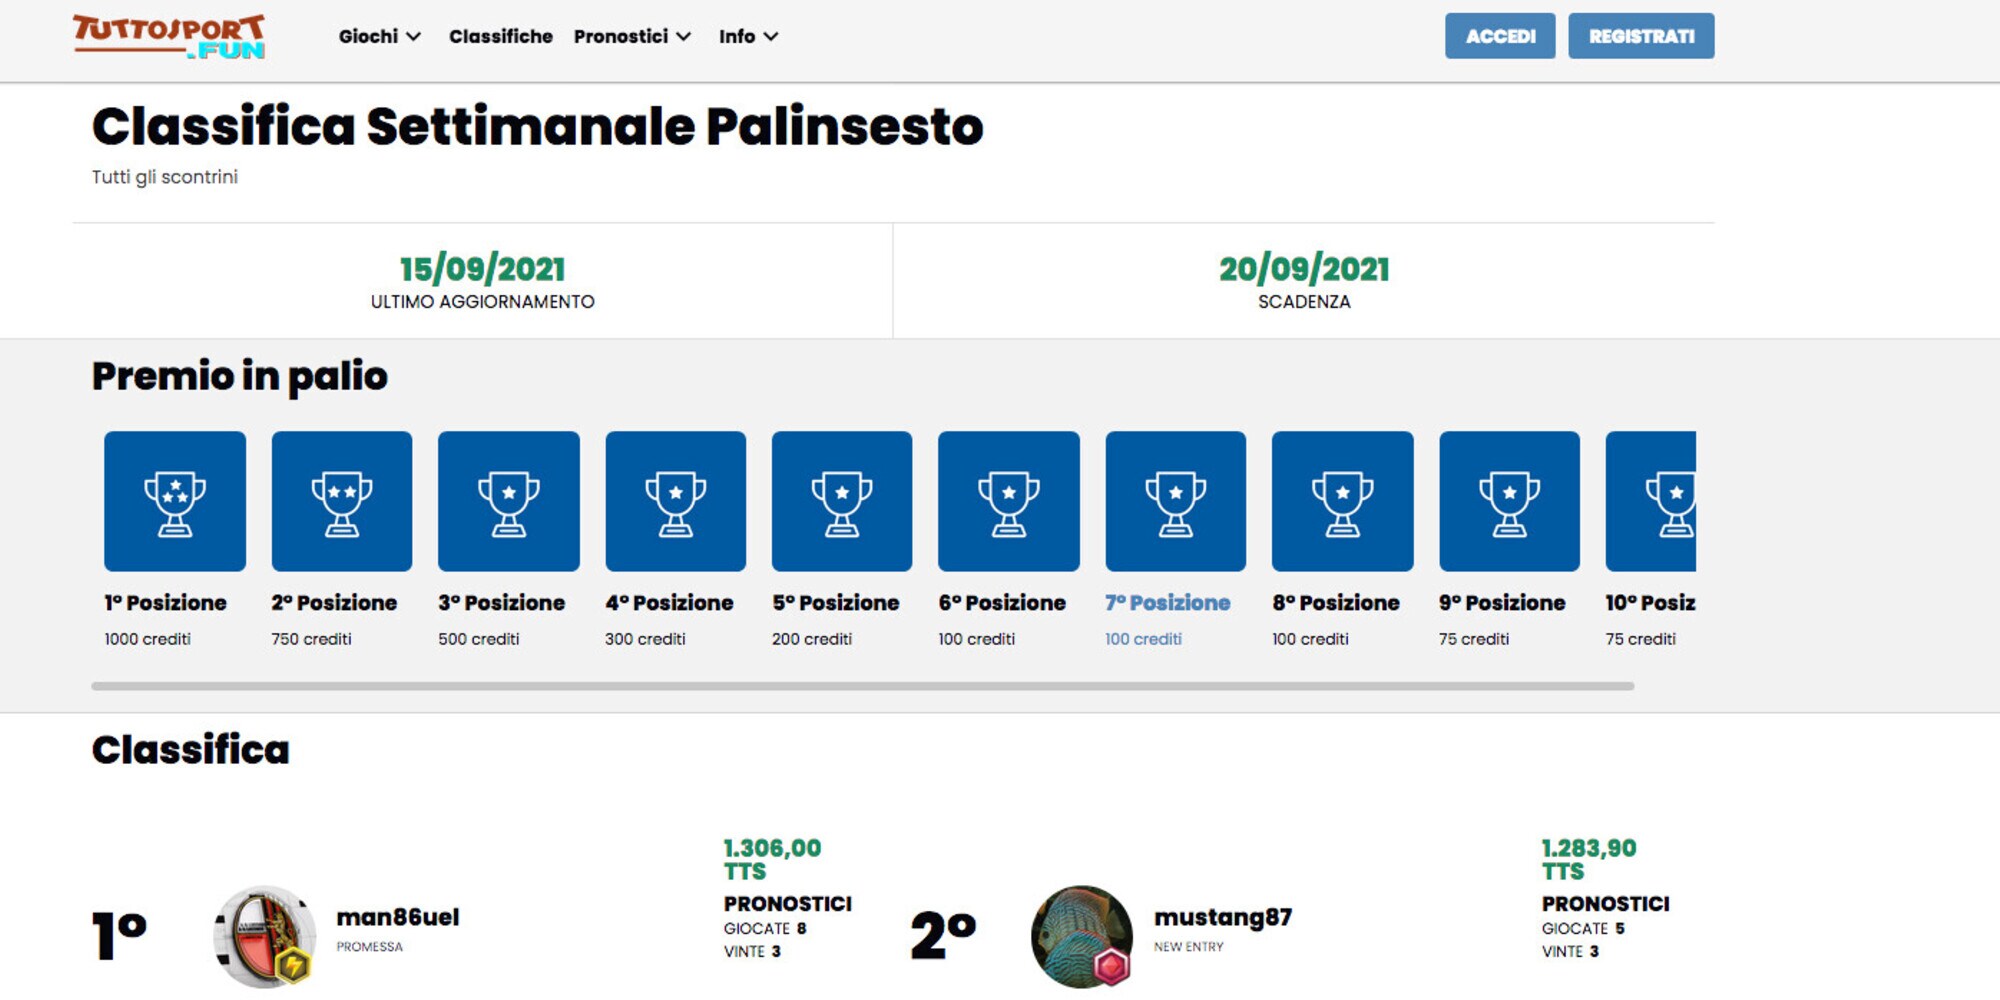Viewport: 2000px width, 1000px height.
Task: Click the 7° Posizione label link
Action: click(1168, 603)
